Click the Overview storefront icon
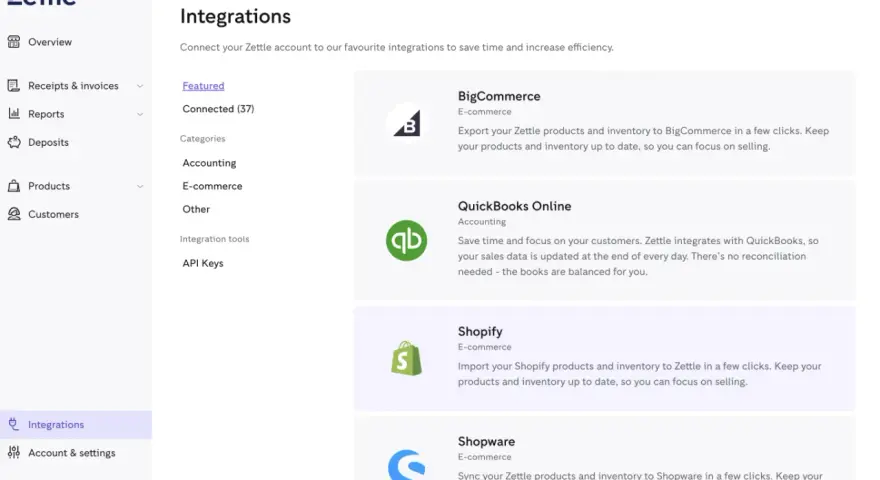Viewport: 880px width, 480px height. tap(13, 42)
